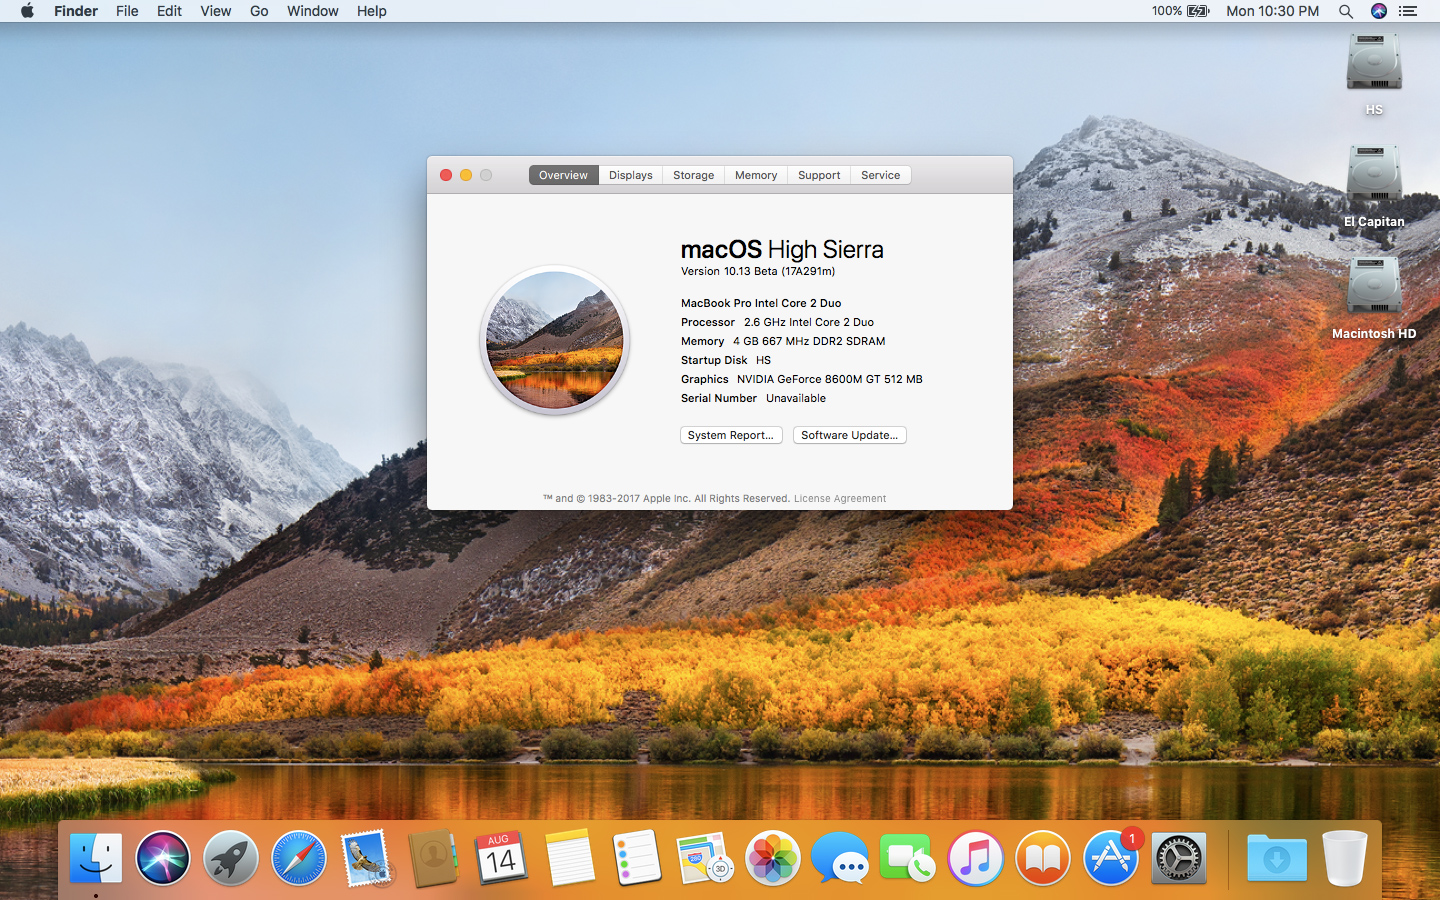Open Mail from the Dock
Viewport: 1440px width, 900px height.
(365, 858)
